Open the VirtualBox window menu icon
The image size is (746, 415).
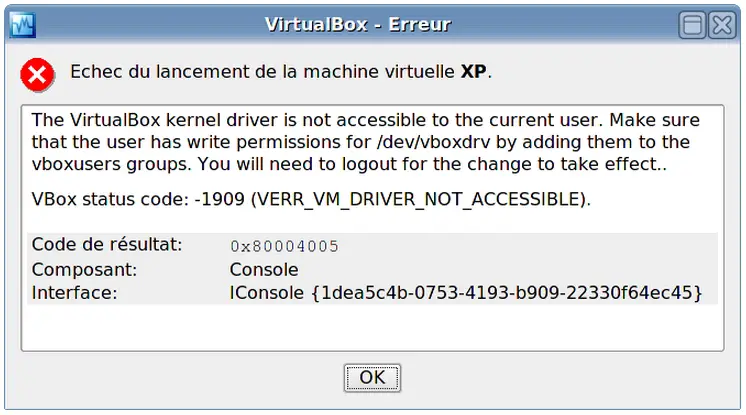click(23, 25)
